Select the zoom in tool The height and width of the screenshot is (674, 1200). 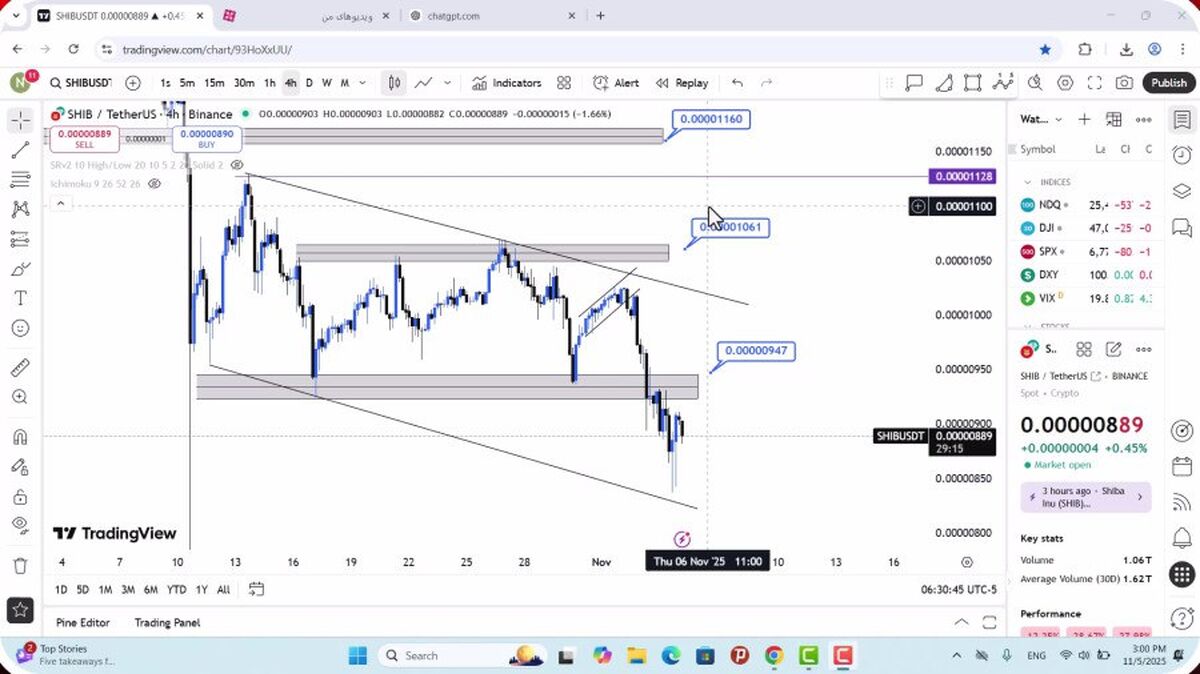pos(20,397)
